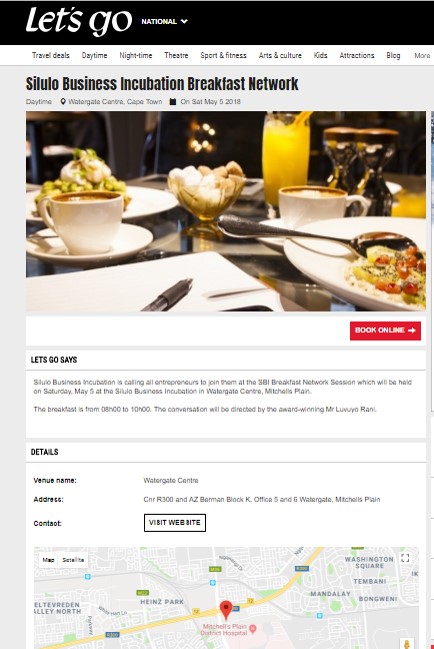
Task: Switch map to Satellite view
Action: 73,560
